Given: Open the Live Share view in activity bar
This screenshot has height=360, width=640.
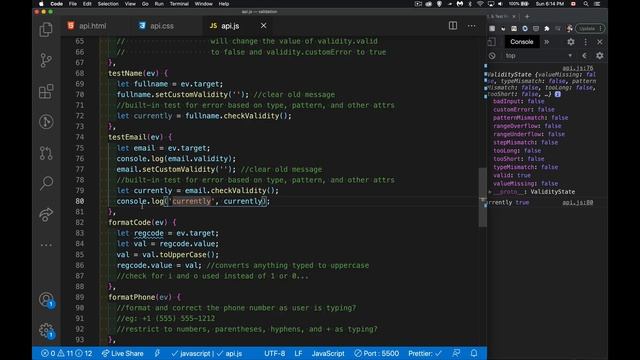Looking at the screenshot, I should (46, 214).
